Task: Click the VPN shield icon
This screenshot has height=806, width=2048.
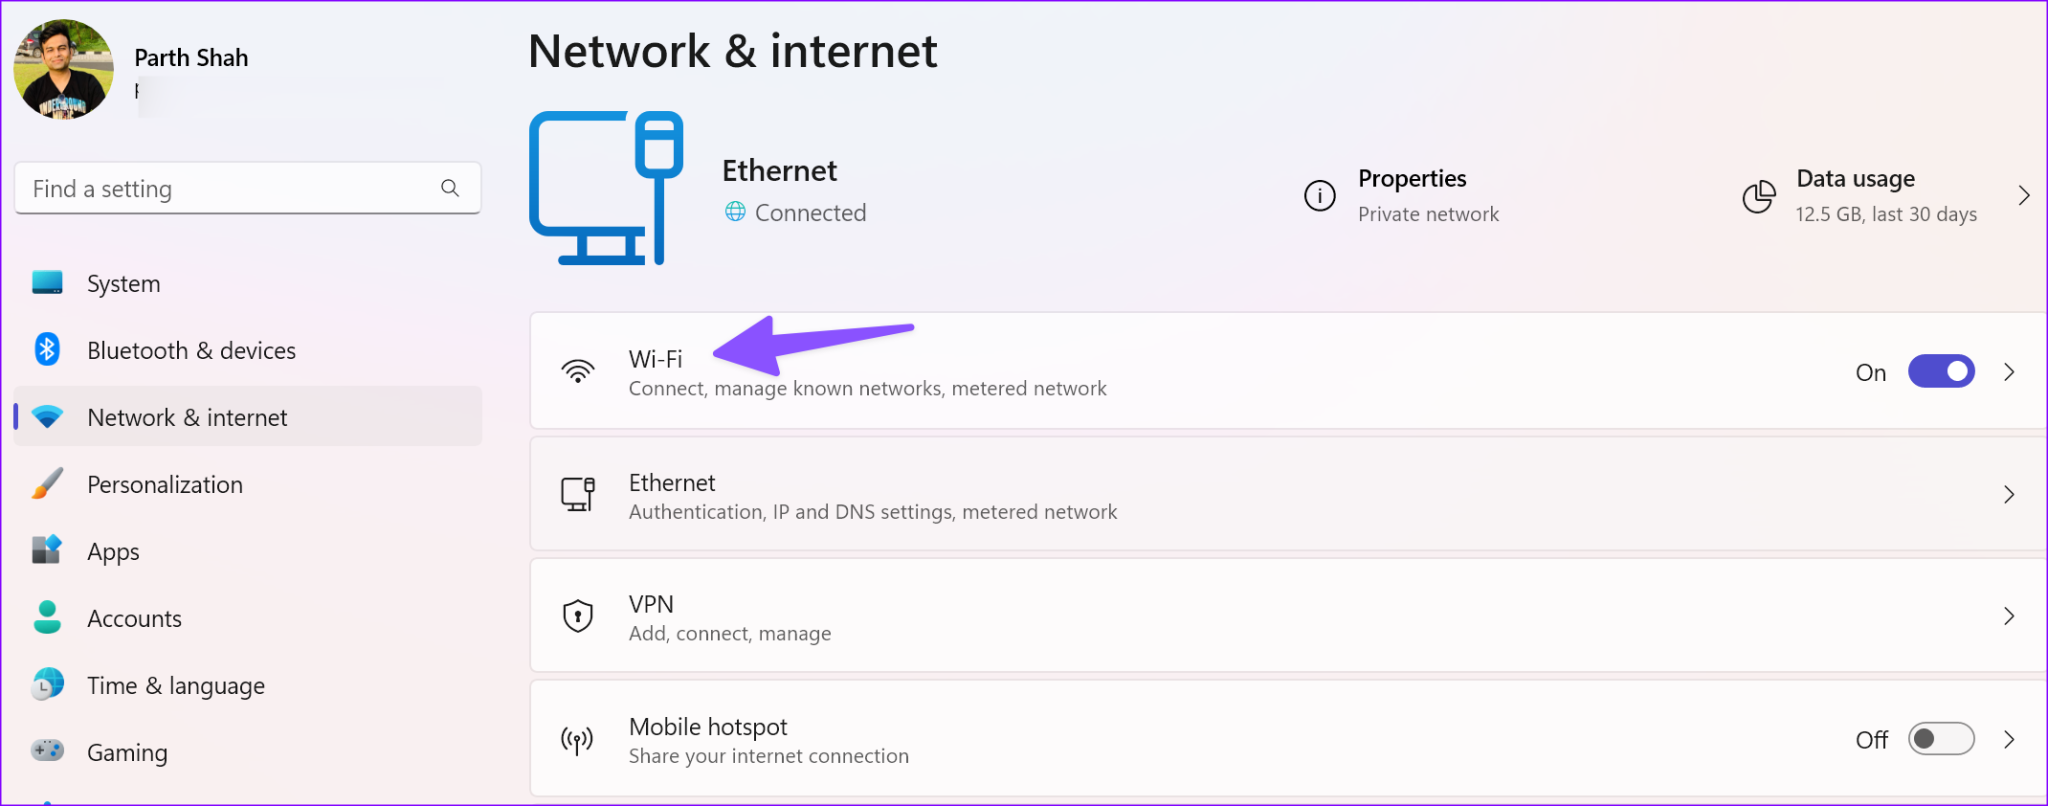Action: (x=578, y=616)
